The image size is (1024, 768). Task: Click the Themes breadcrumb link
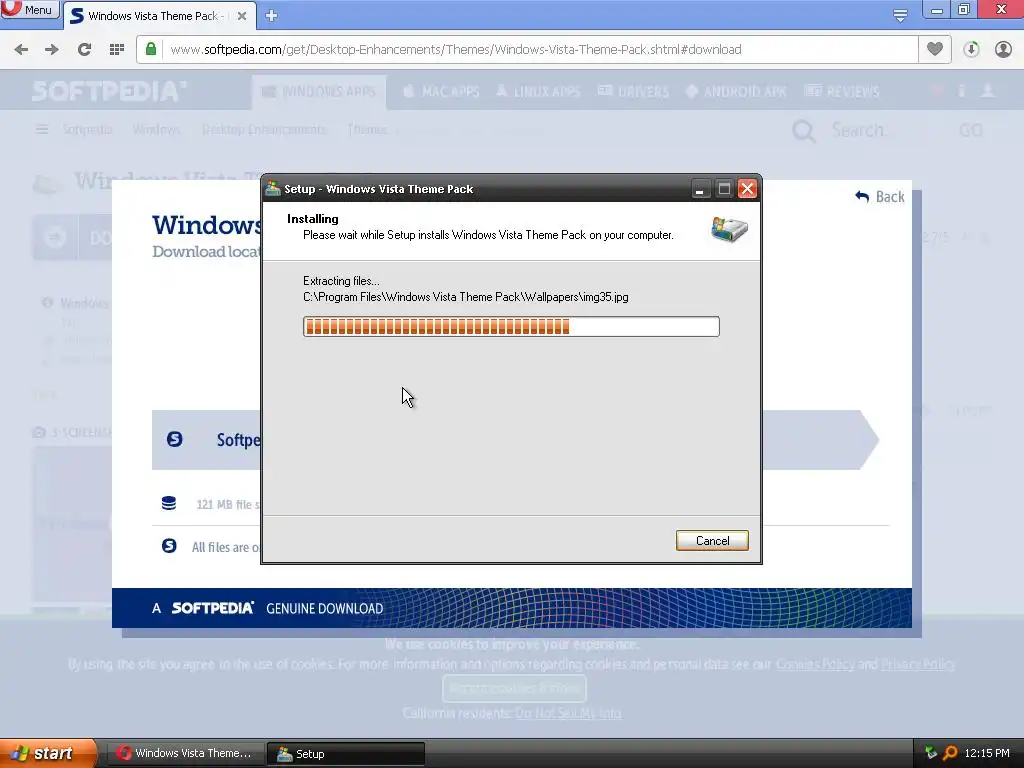368,129
